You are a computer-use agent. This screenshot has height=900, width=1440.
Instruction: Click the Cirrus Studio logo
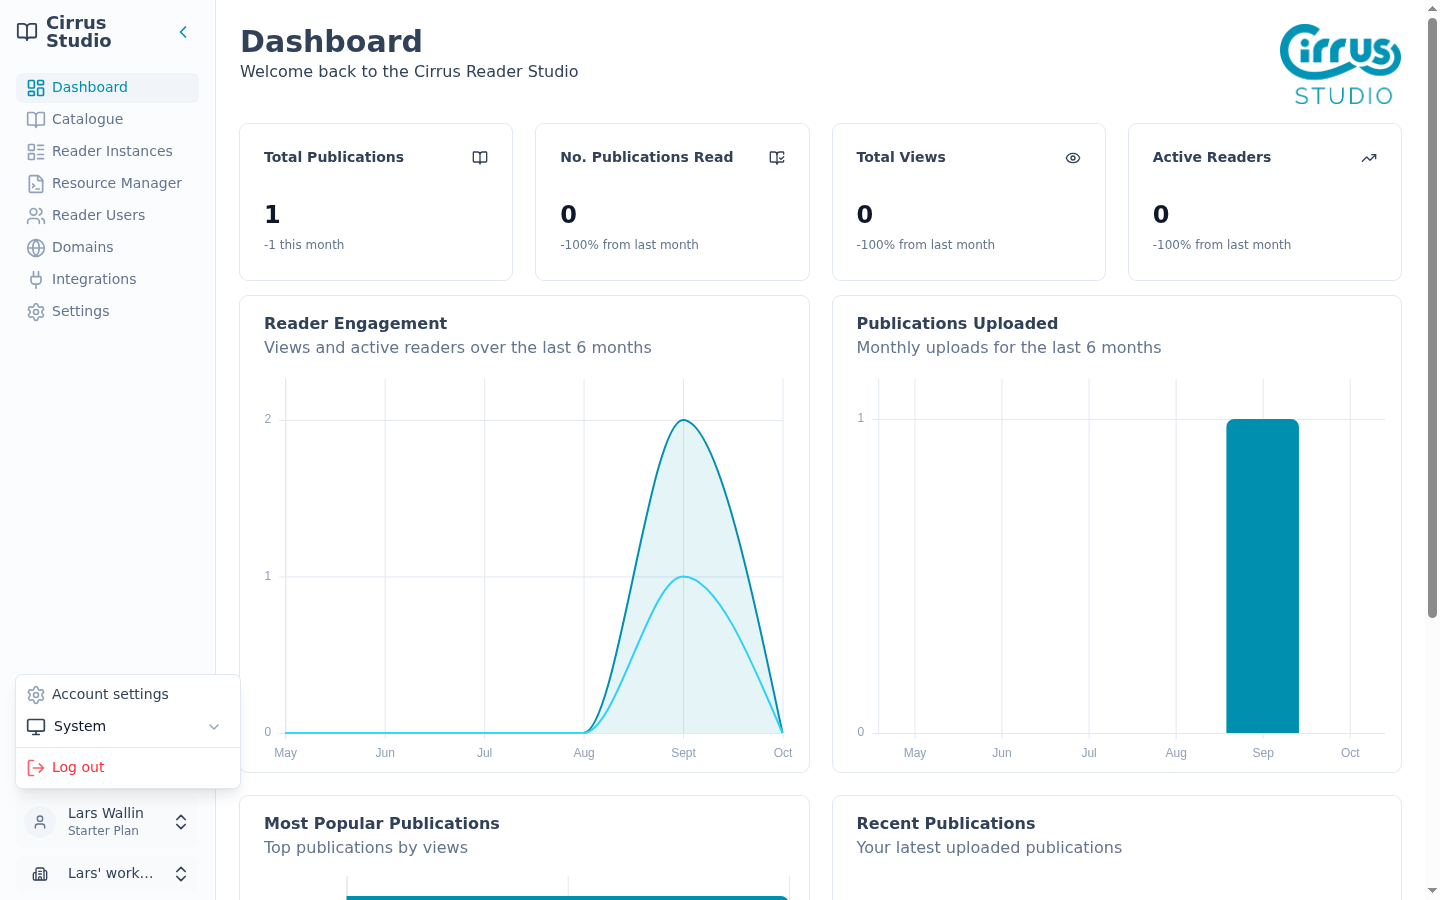click(x=1340, y=65)
